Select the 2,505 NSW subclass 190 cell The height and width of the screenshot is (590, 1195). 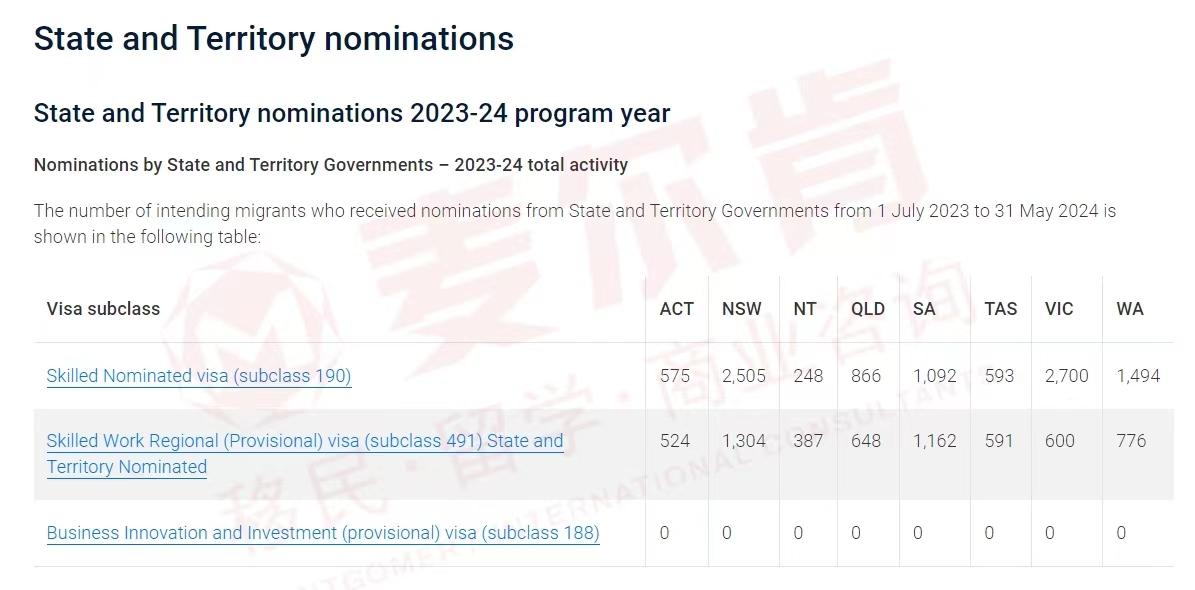coord(744,376)
